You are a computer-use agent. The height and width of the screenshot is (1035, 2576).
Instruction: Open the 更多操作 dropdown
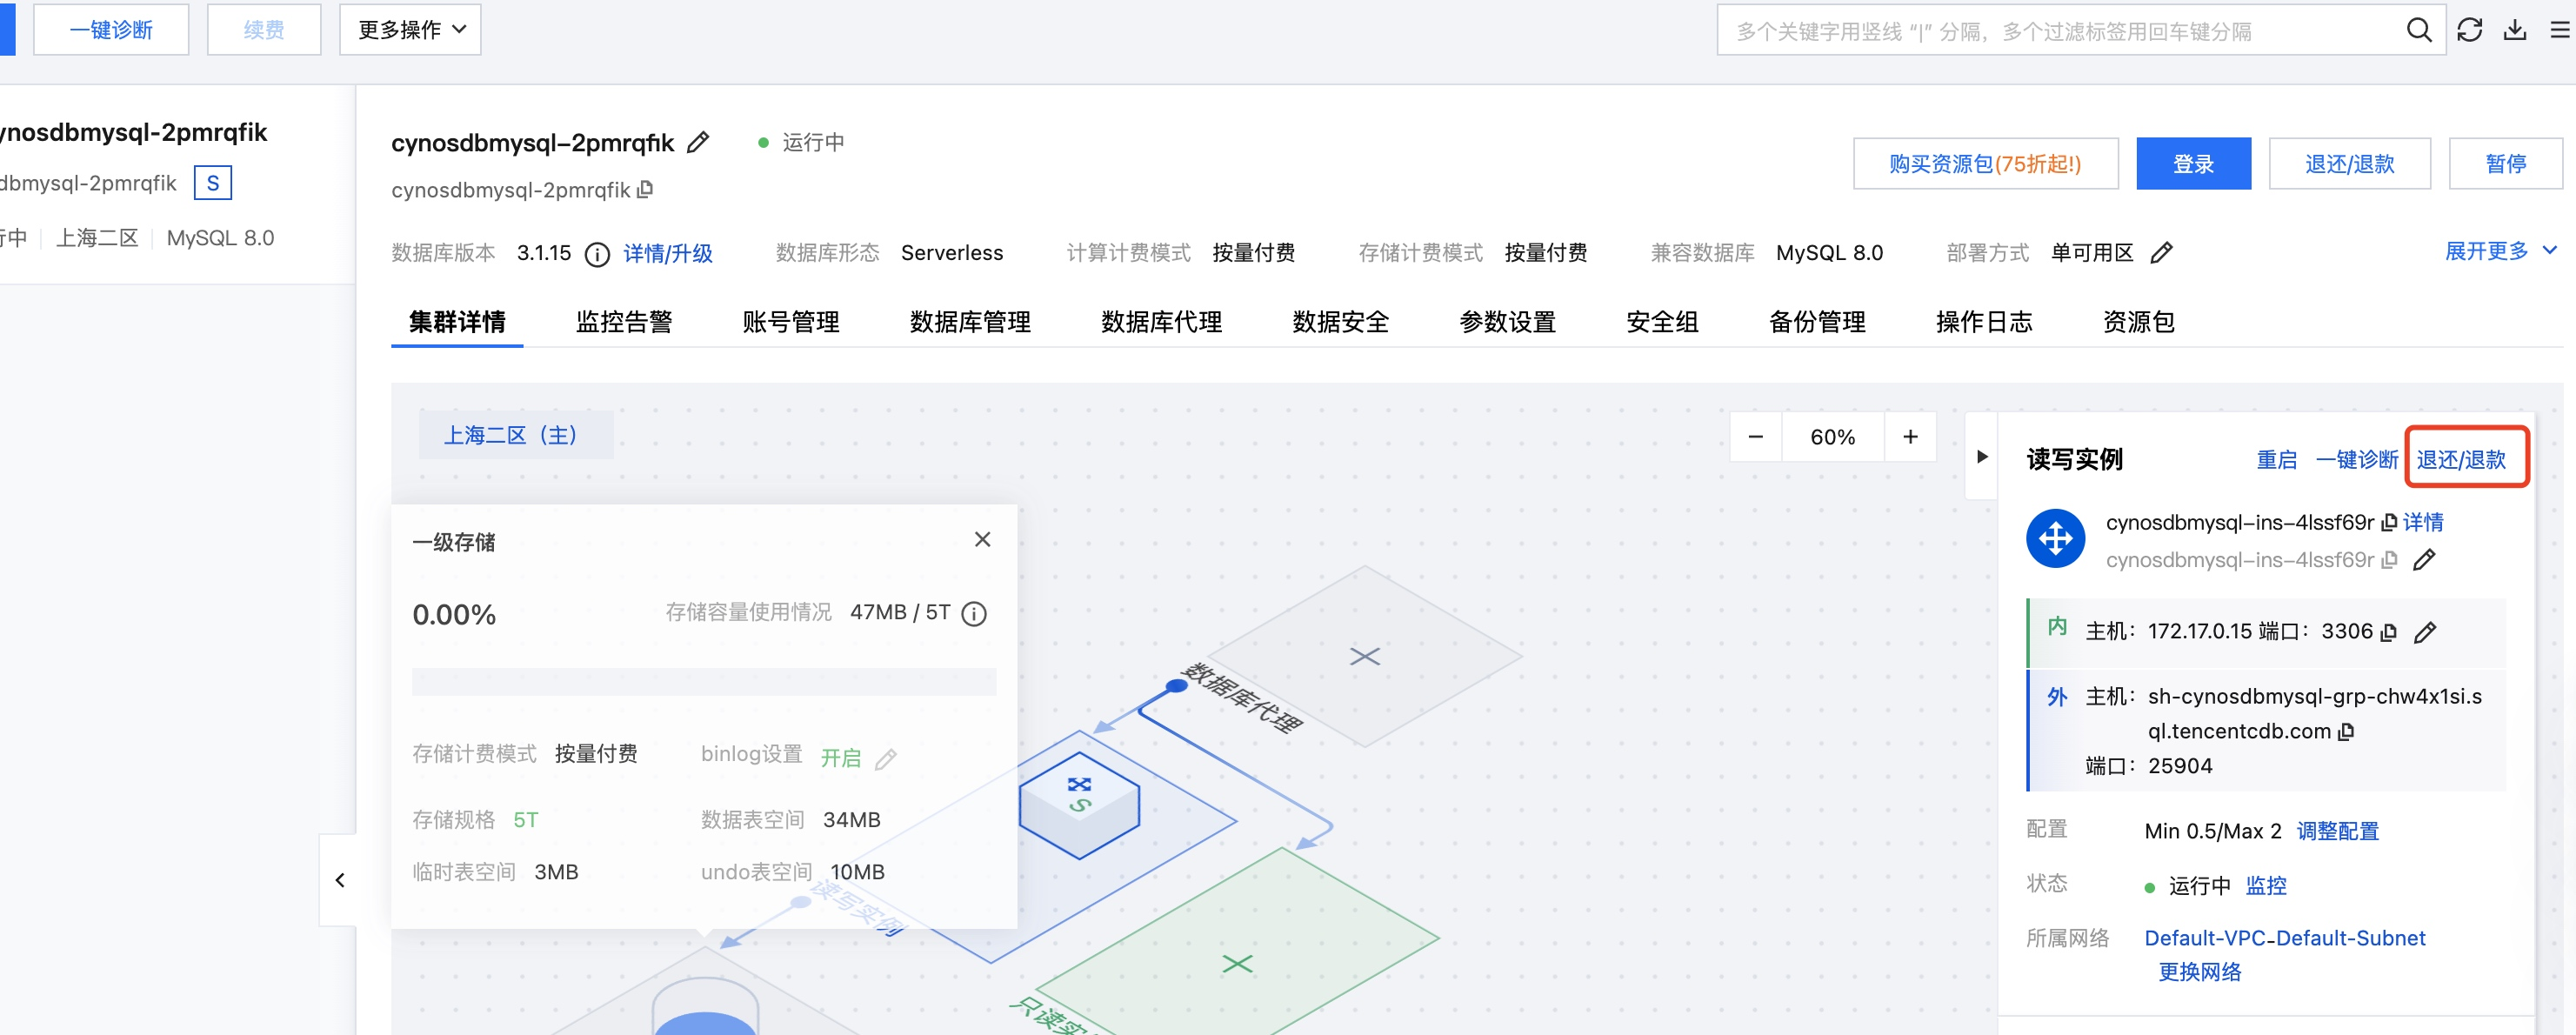pyautogui.click(x=410, y=30)
